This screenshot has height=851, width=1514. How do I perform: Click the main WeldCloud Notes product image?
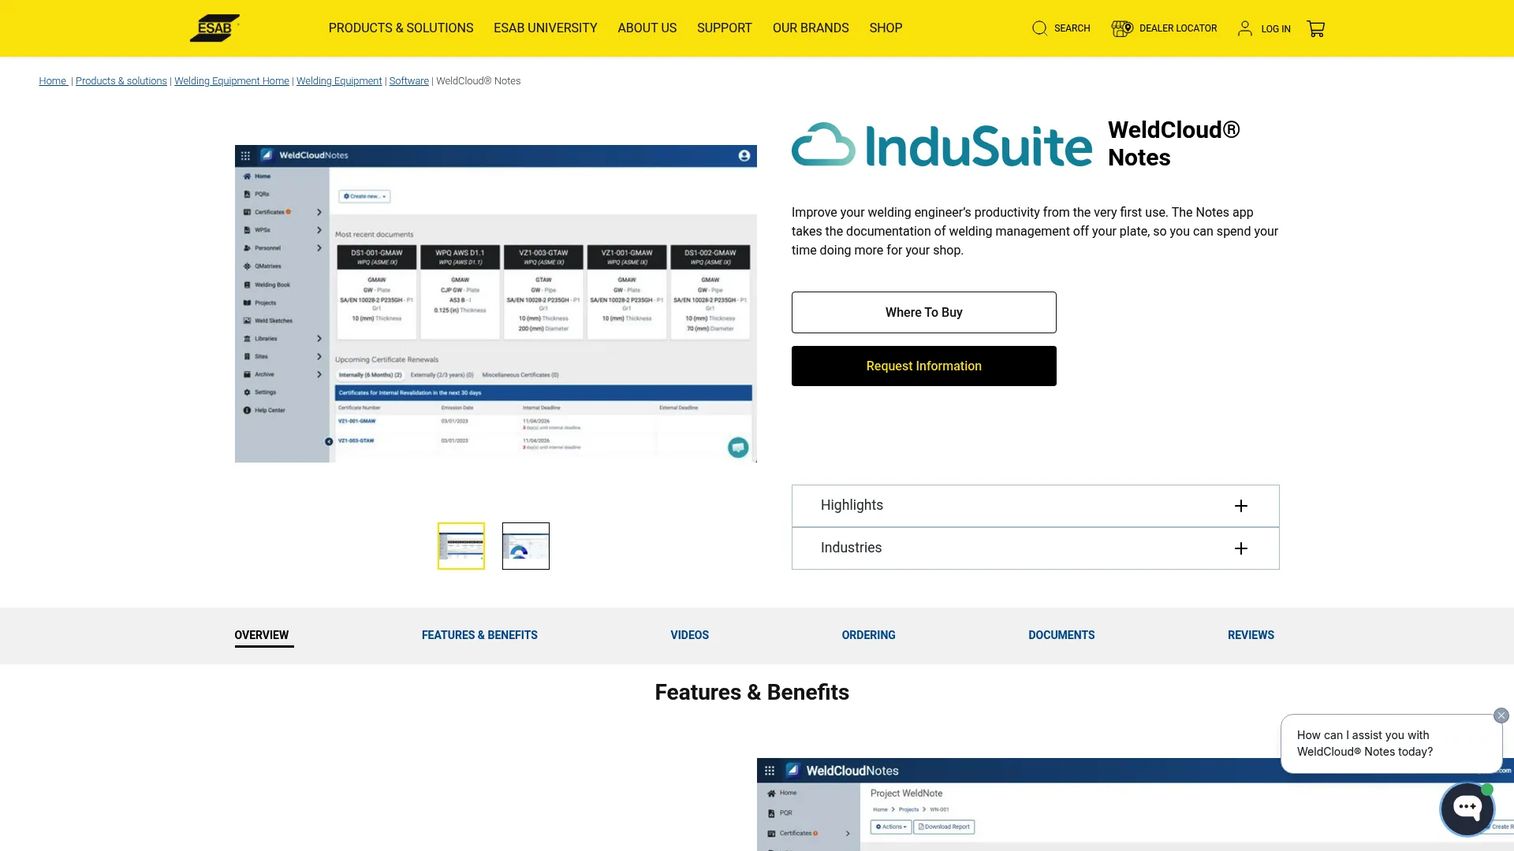(496, 304)
